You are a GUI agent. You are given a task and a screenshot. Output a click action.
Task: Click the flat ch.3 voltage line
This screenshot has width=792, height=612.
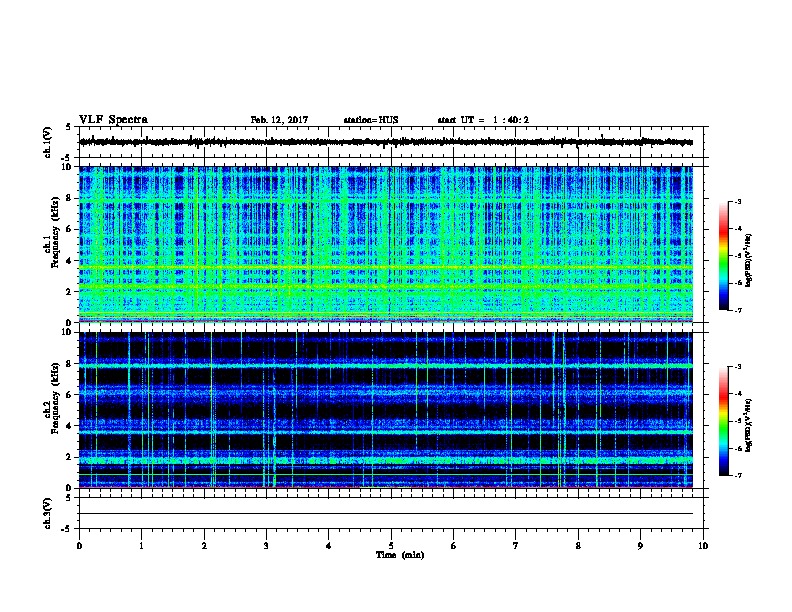pyautogui.click(x=386, y=514)
